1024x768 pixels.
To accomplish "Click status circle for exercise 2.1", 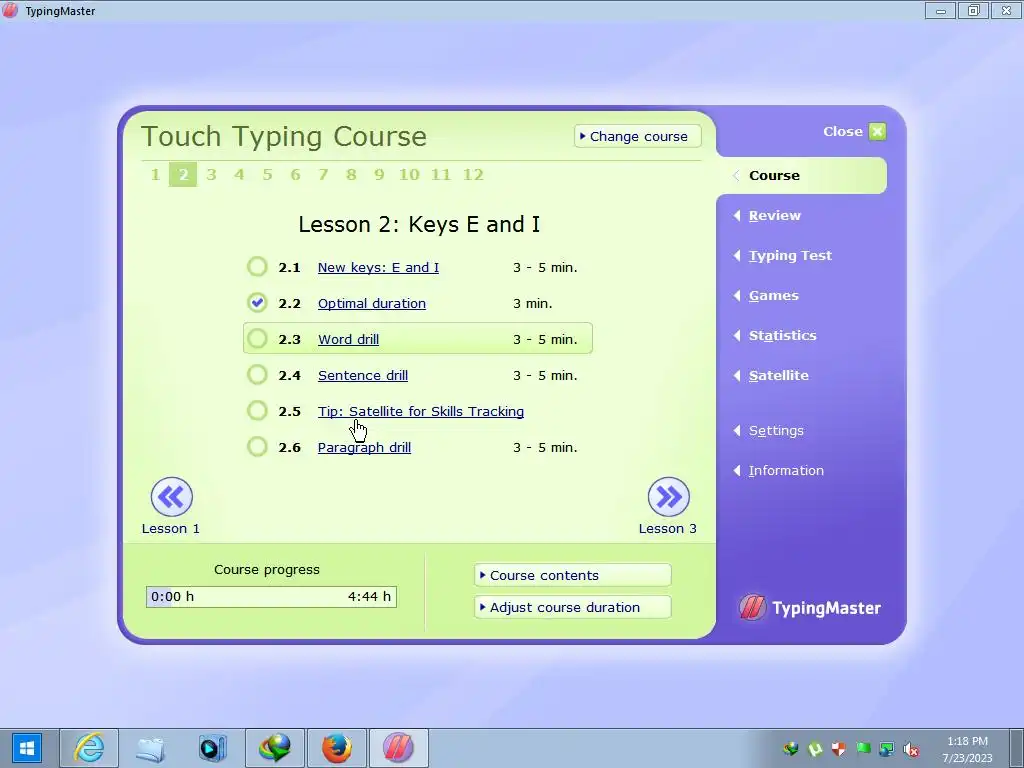I will [x=257, y=266].
